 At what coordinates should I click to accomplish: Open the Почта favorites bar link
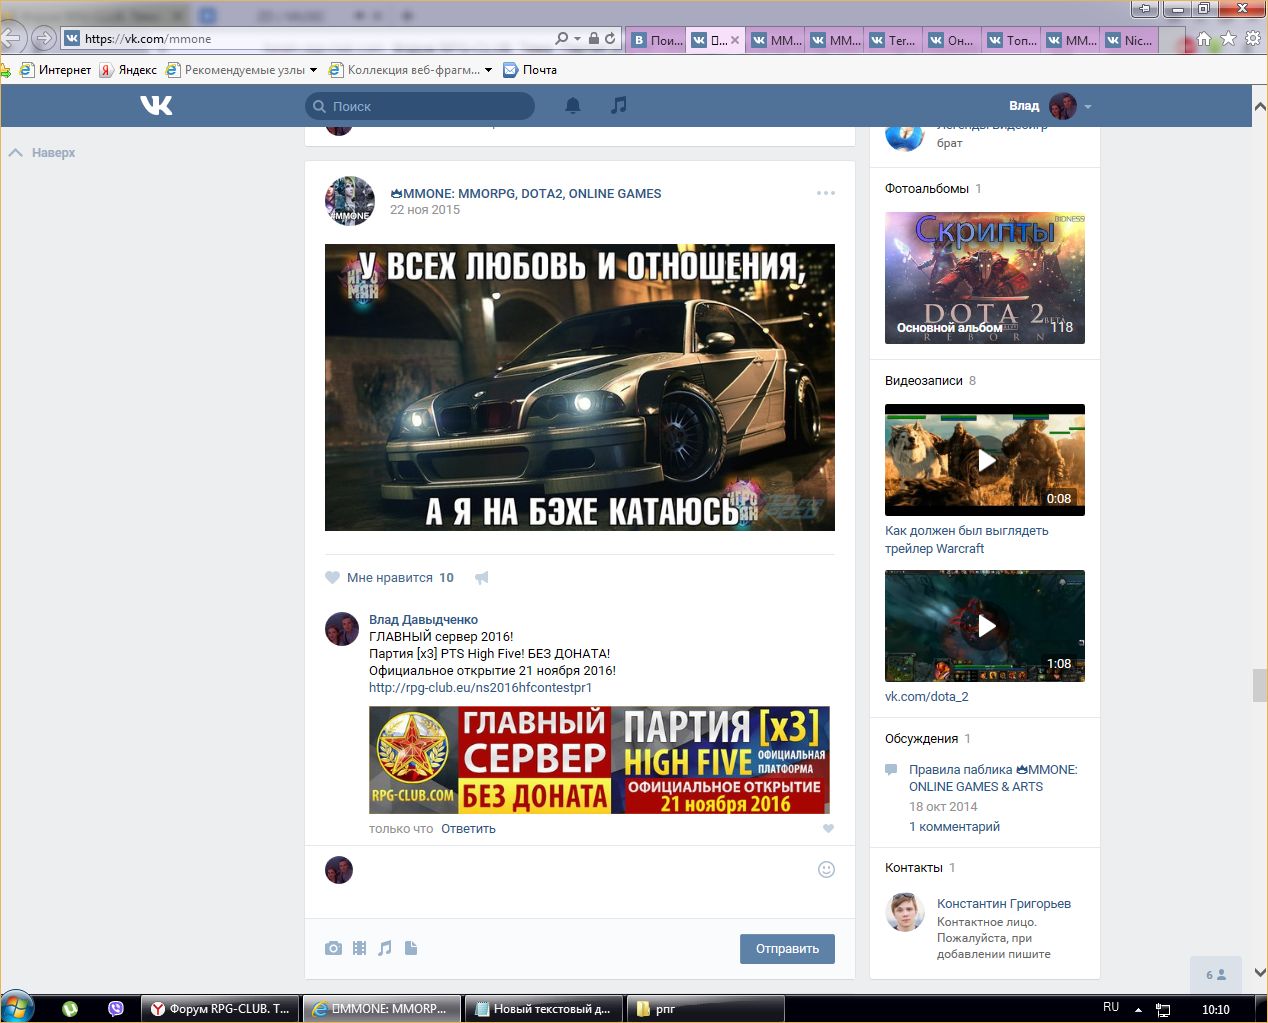click(x=530, y=70)
